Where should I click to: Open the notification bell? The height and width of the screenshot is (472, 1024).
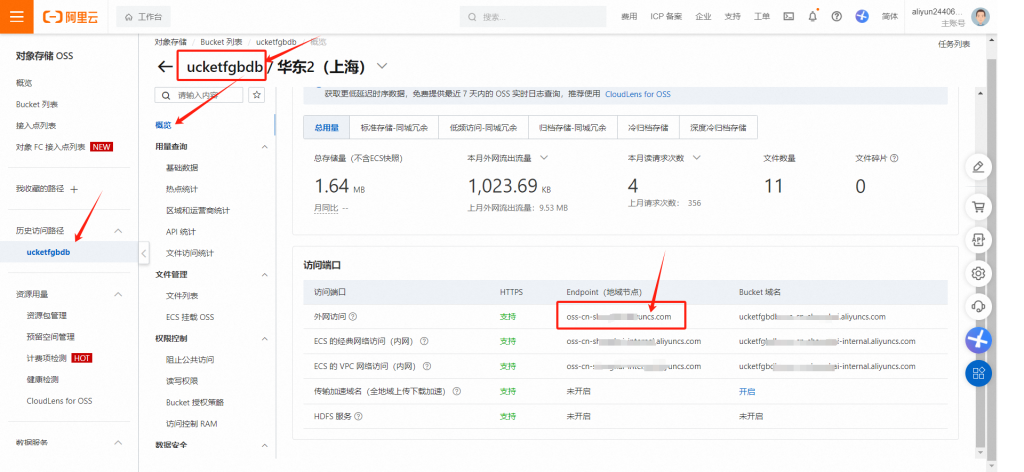pos(812,17)
